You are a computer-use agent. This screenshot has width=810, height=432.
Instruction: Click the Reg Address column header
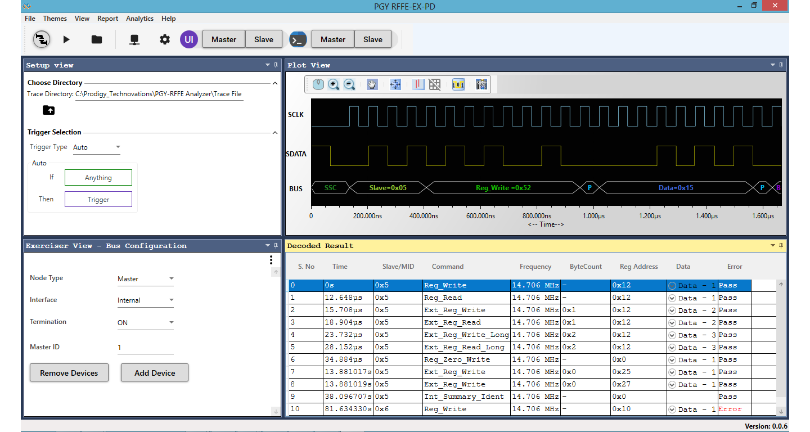click(x=638, y=267)
